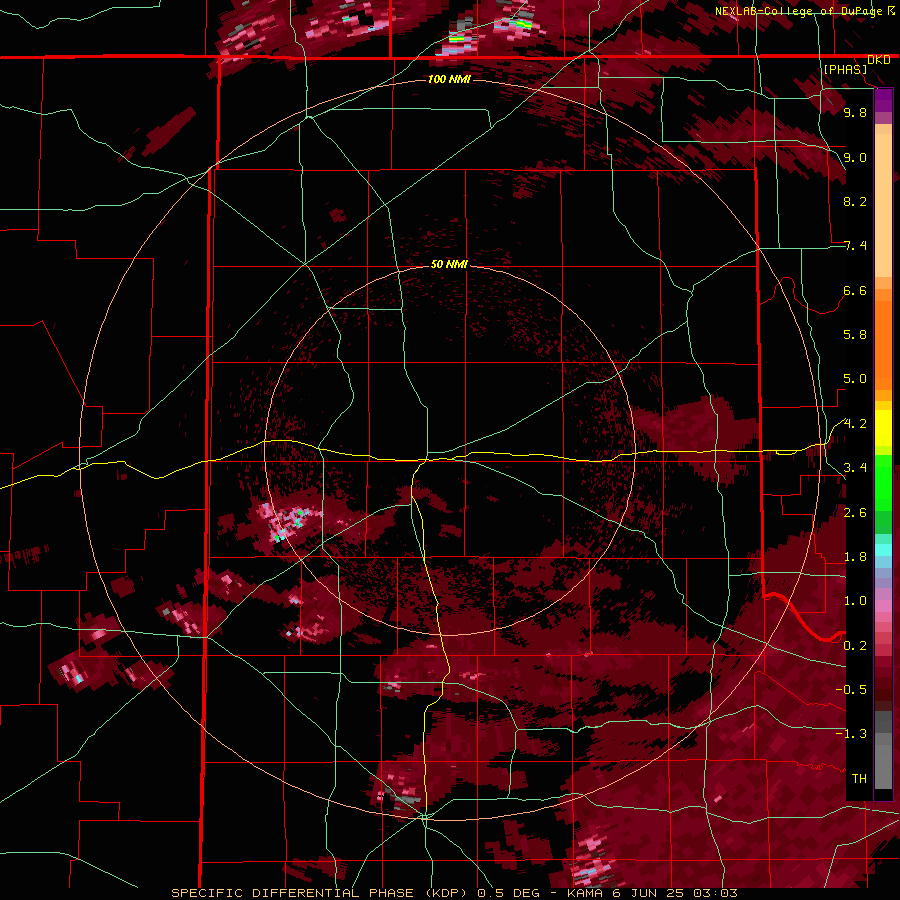
Task: Select the 1.8 scale value
Action: tap(855, 557)
